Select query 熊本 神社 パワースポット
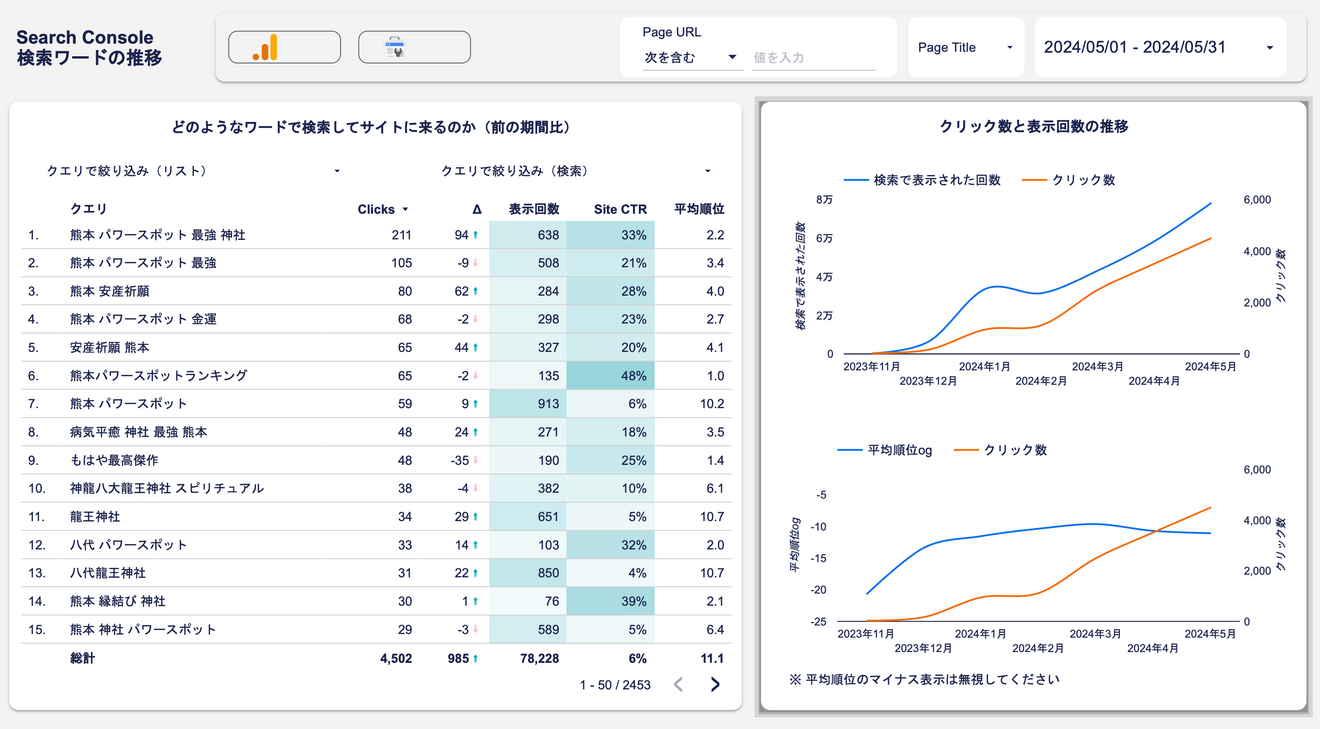The height and width of the screenshot is (729, 1320). [143, 629]
